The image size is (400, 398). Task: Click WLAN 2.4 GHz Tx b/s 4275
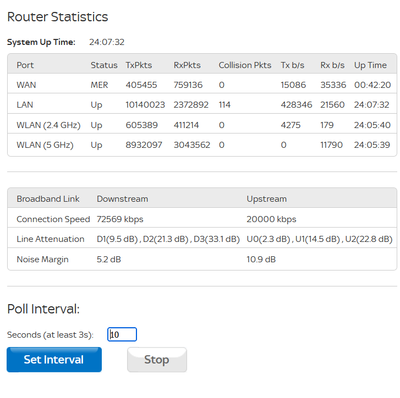(290, 125)
